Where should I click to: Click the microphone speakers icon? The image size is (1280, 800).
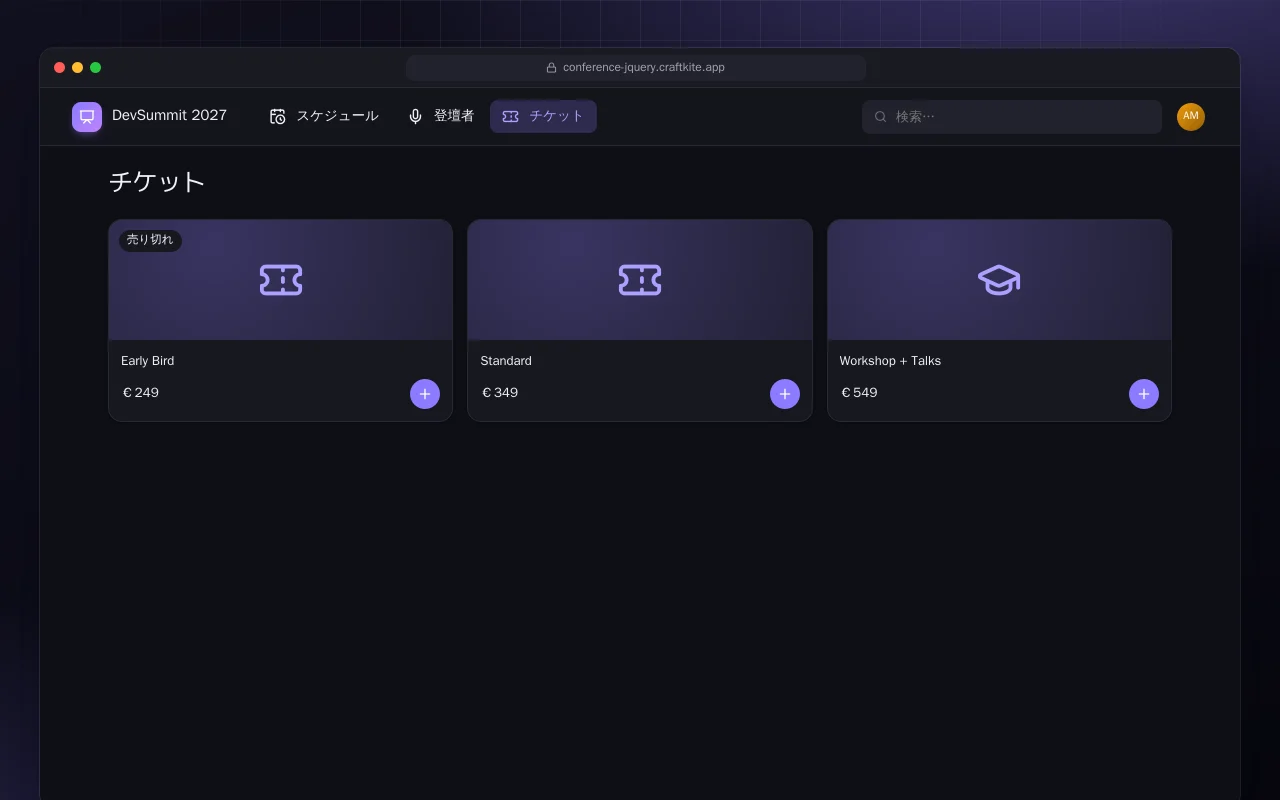[x=415, y=116]
